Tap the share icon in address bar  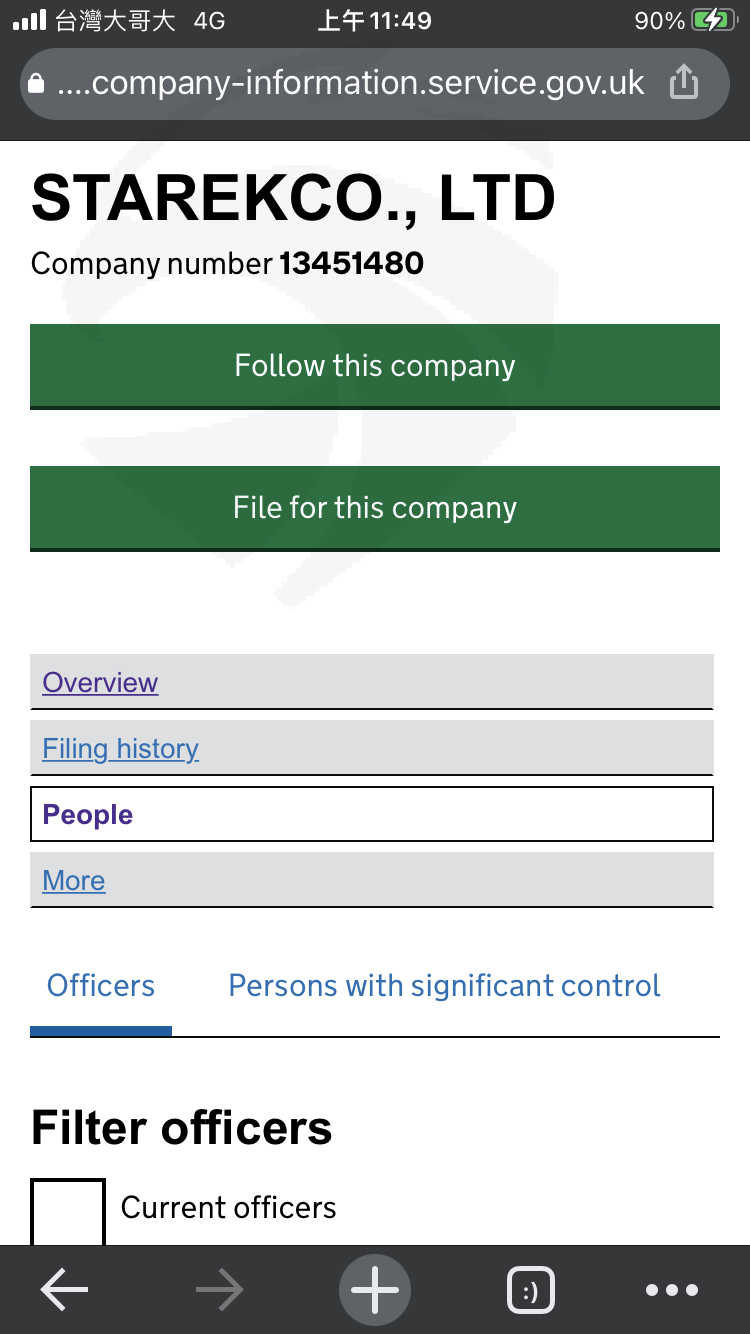pyautogui.click(x=683, y=82)
